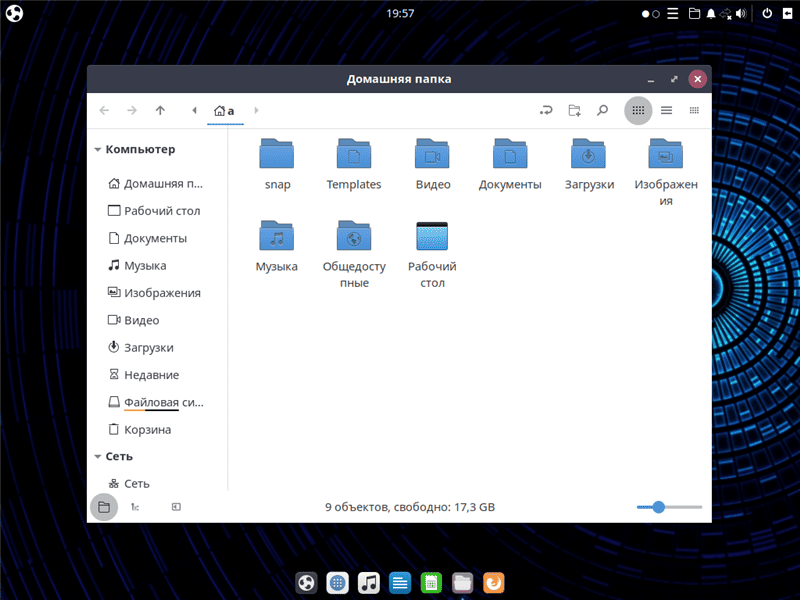Click the right path-bar scroll arrow
This screenshot has height=600, width=800.
[256, 110]
